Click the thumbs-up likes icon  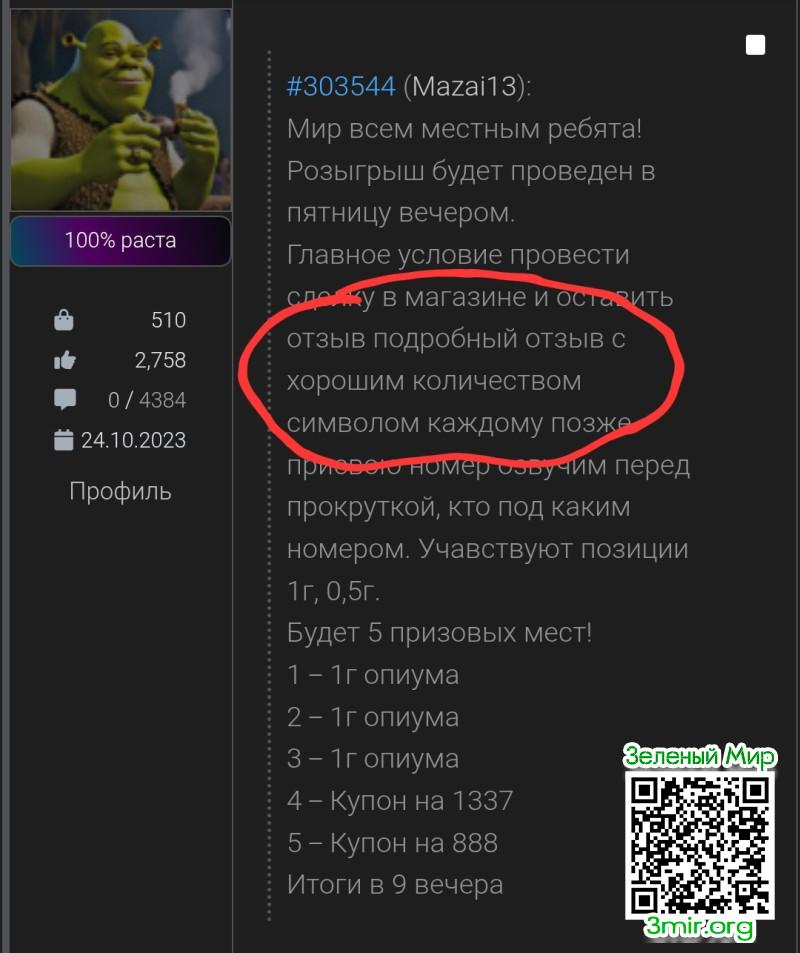point(64,360)
